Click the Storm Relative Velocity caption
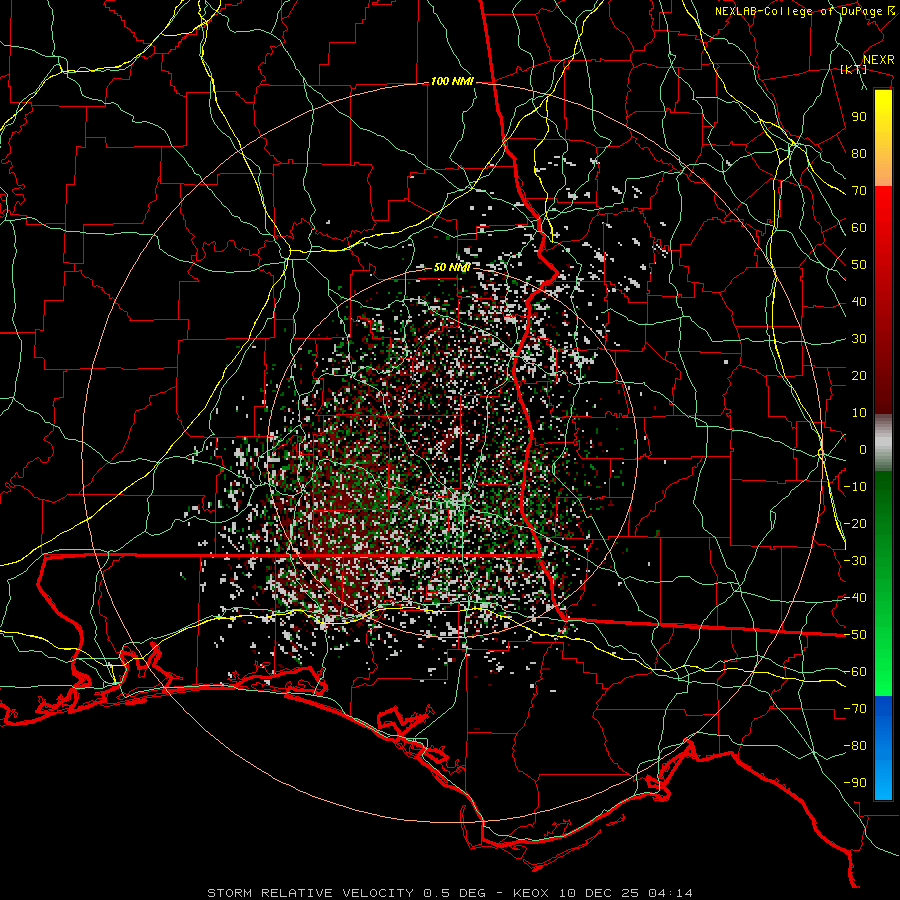900x900 pixels. coord(449,893)
